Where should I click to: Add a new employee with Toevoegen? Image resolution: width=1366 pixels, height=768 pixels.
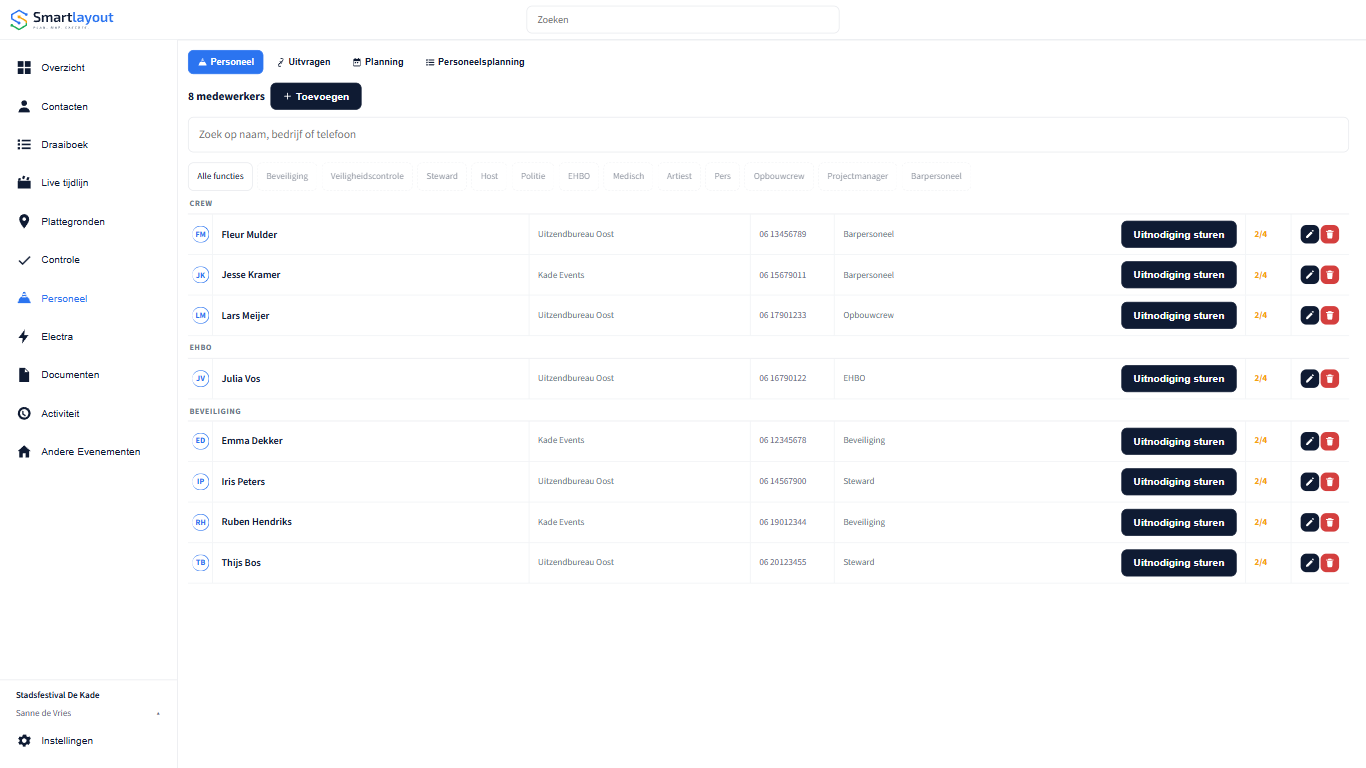(316, 97)
